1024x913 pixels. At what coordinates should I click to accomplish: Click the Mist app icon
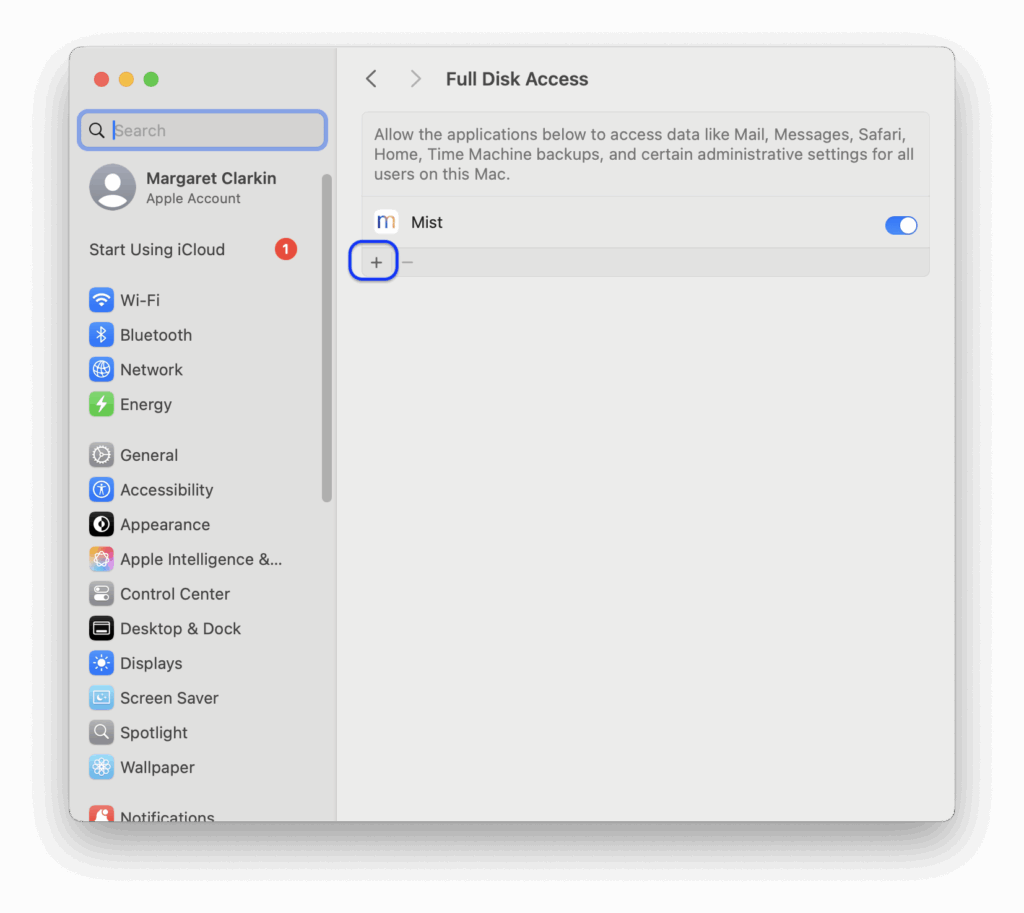pos(386,222)
